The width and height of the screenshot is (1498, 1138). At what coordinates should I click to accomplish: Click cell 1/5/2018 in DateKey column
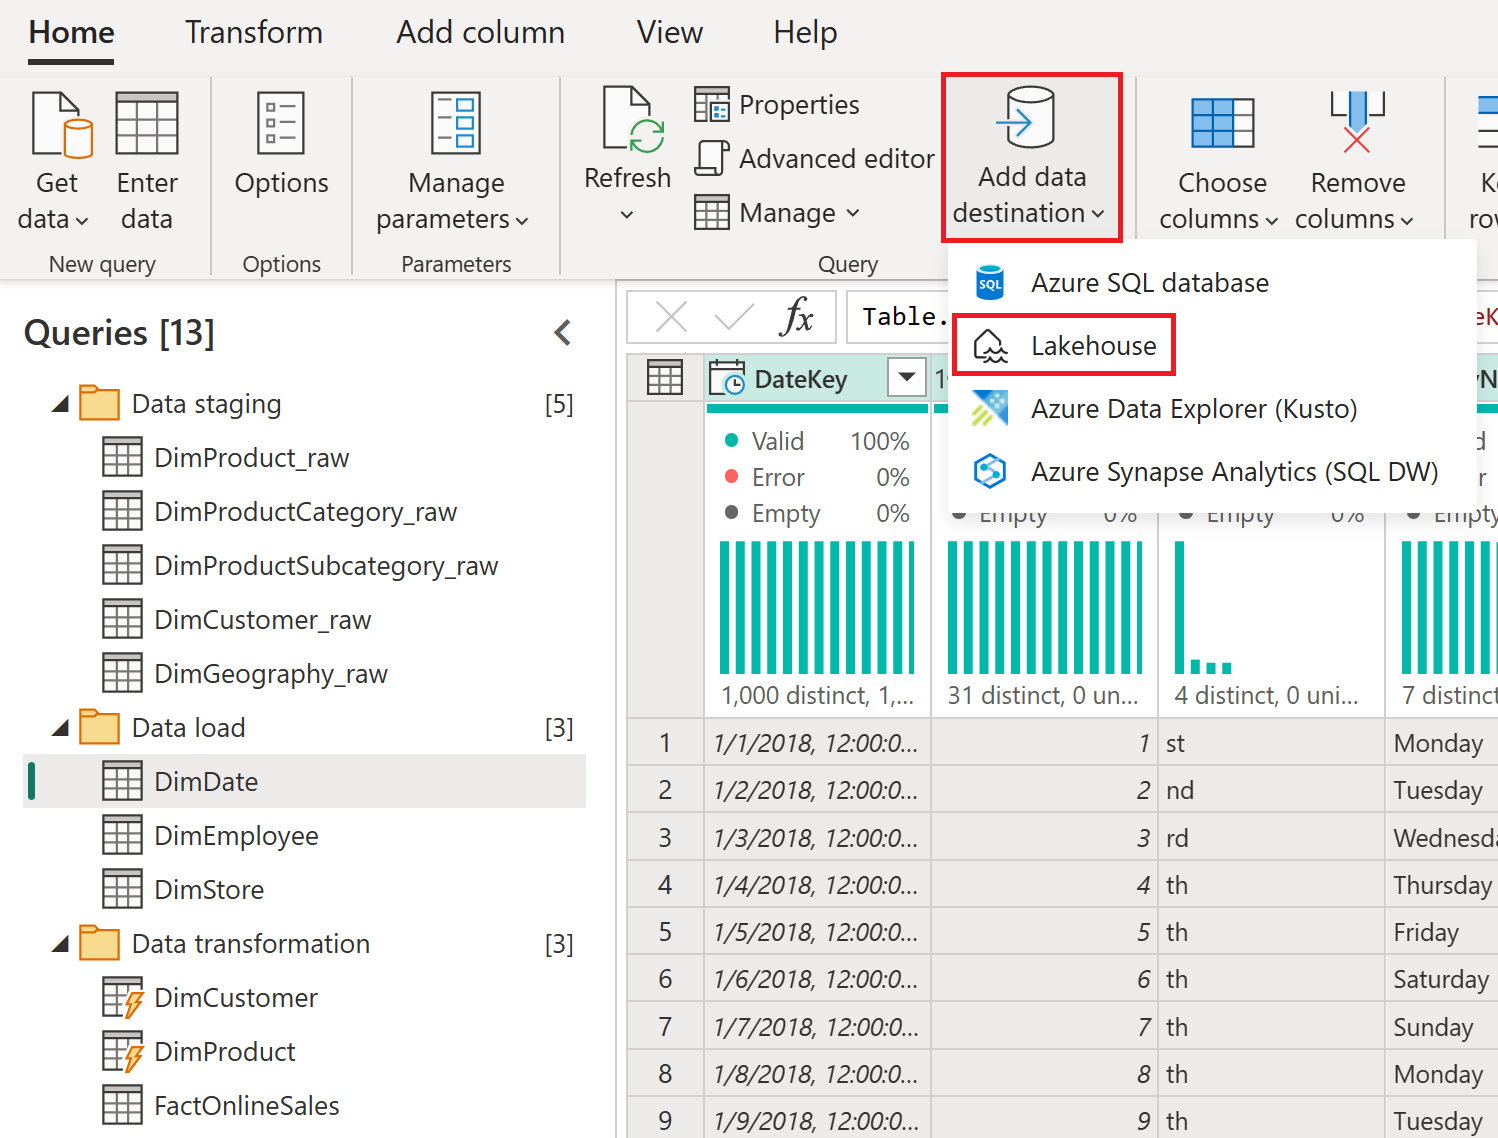tap(816, 932)
